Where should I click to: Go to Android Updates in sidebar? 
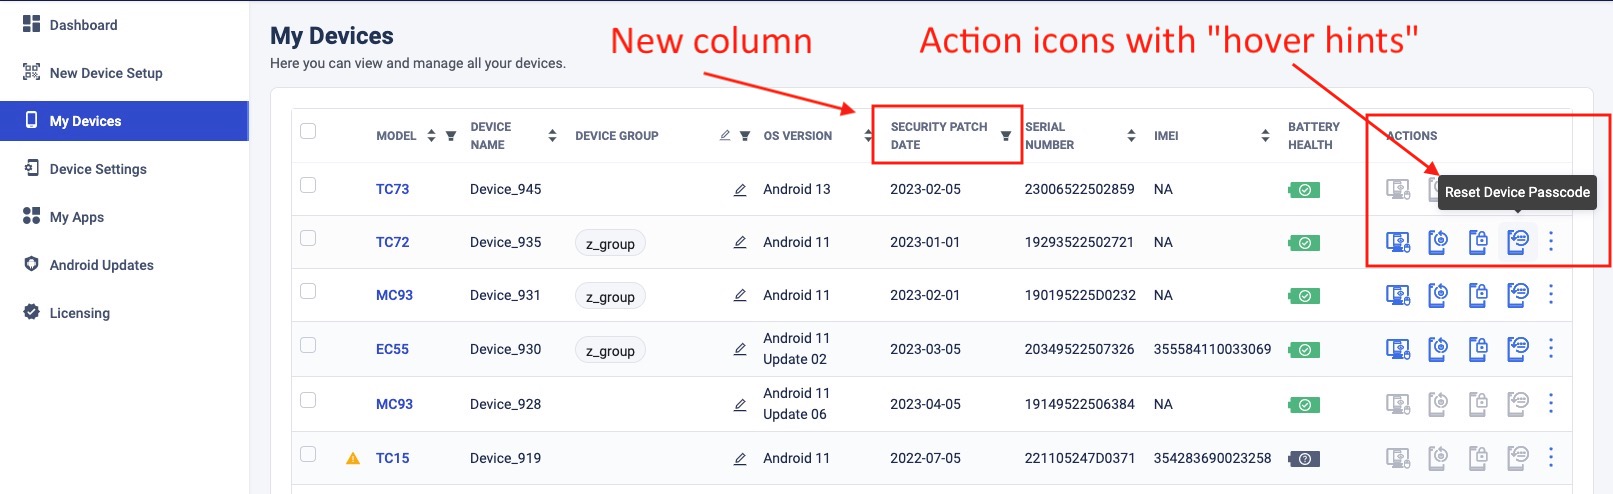[x=101, y=265]
